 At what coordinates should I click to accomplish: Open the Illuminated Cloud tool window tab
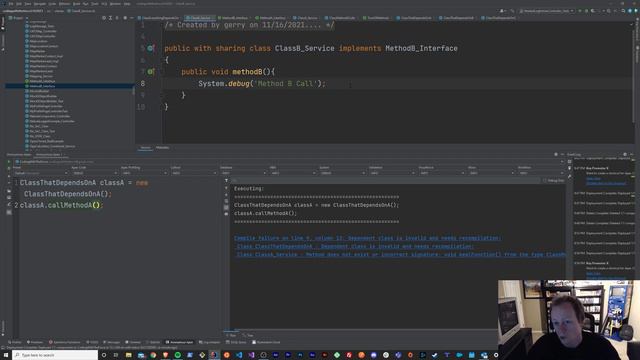(266, 342)
